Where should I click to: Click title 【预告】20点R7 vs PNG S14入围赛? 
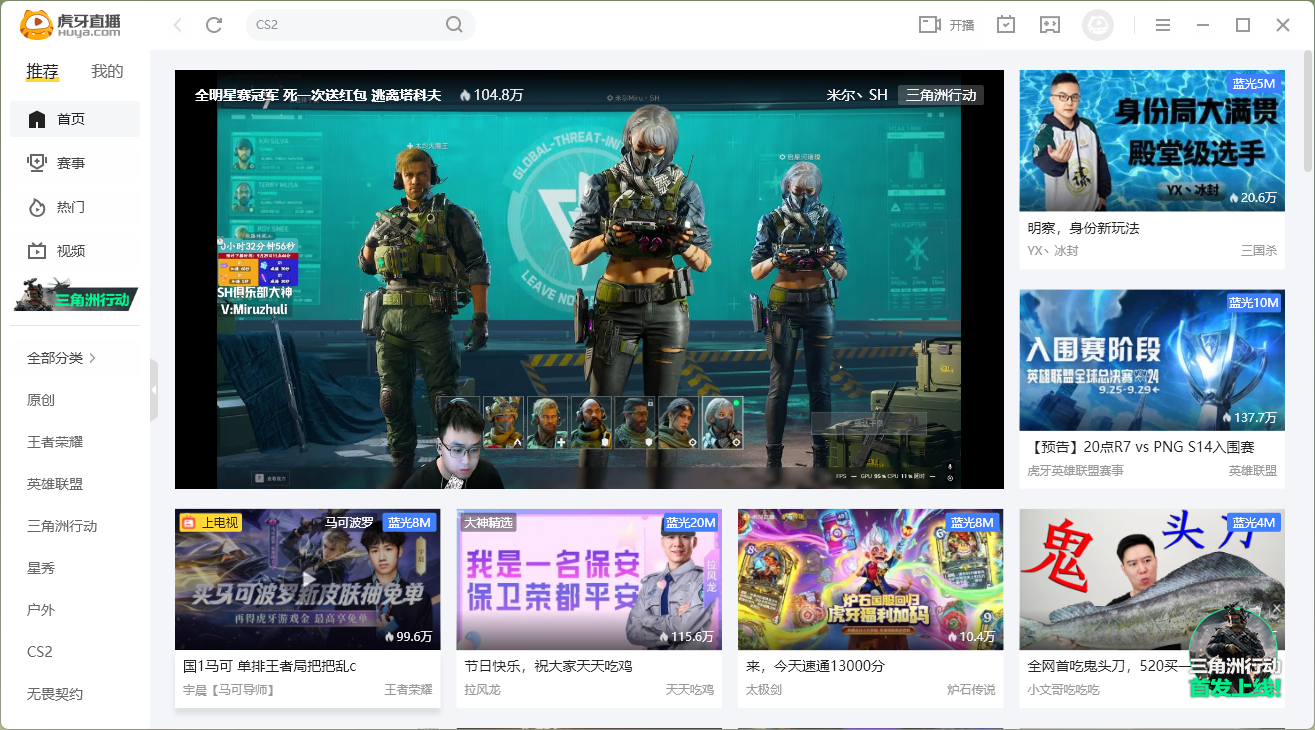click(1141, 447)
